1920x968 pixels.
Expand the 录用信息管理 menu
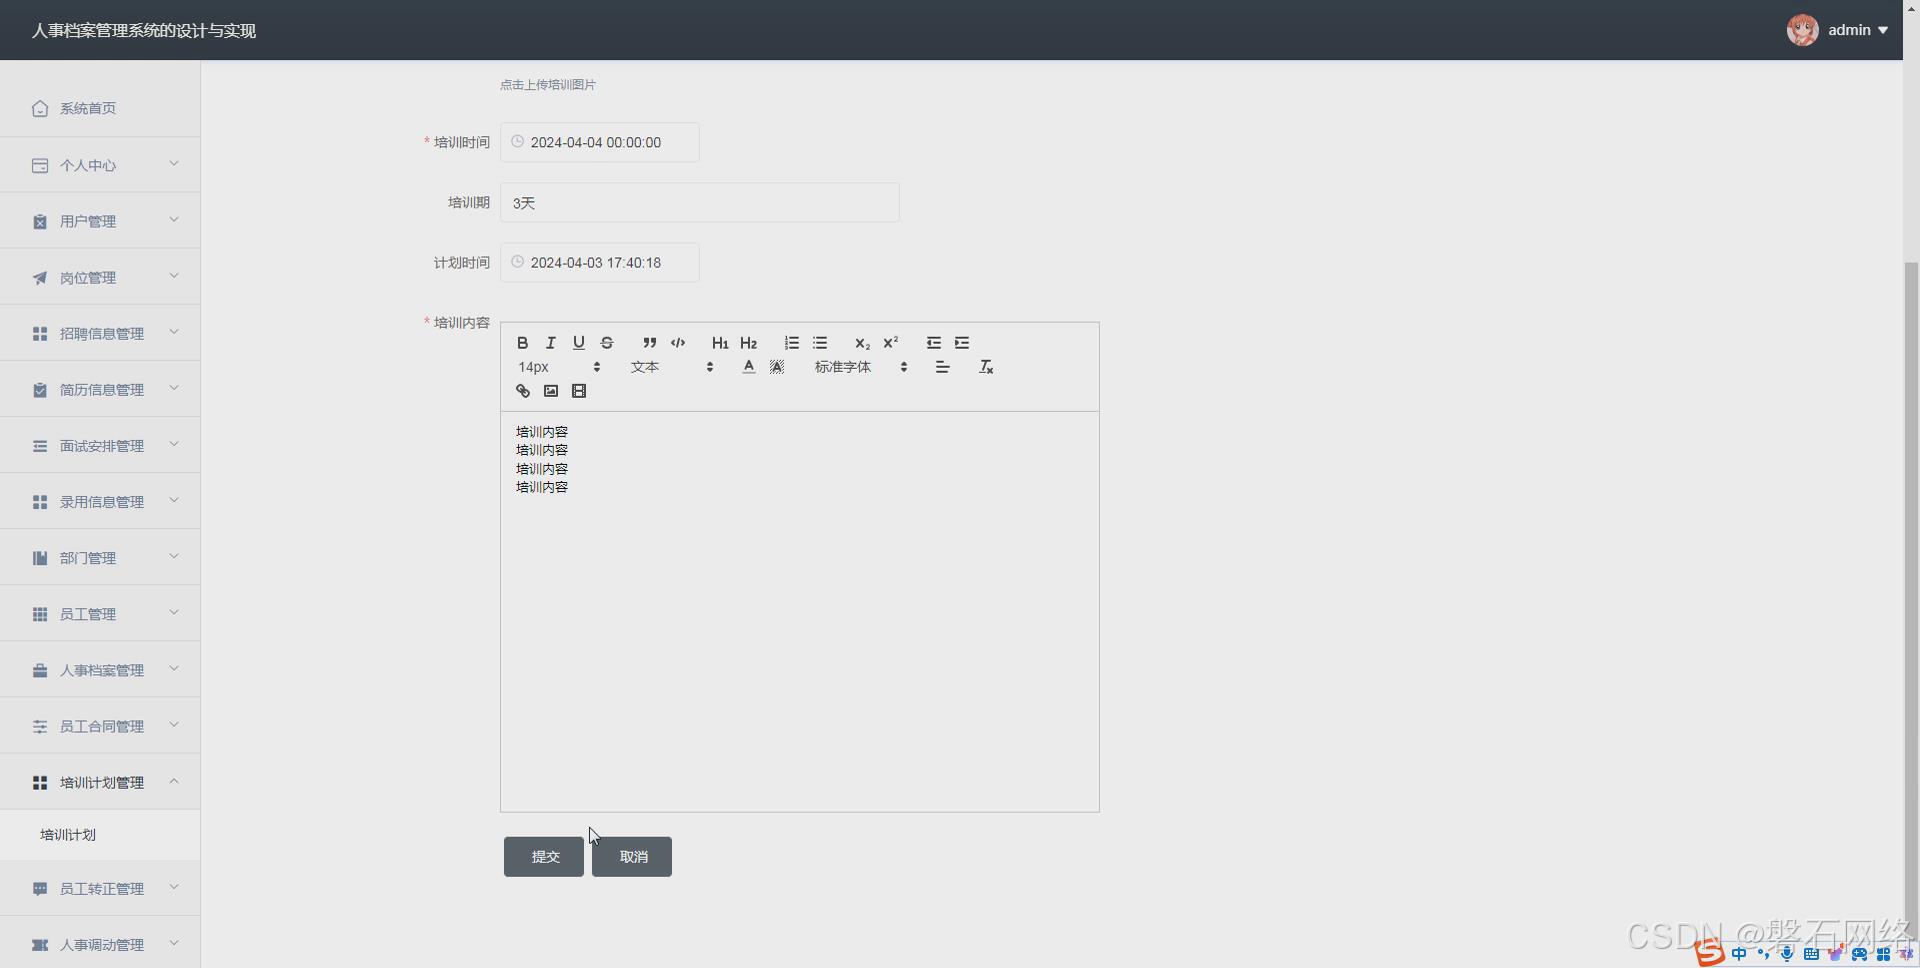pyautogui.click(x=100, y=501)
